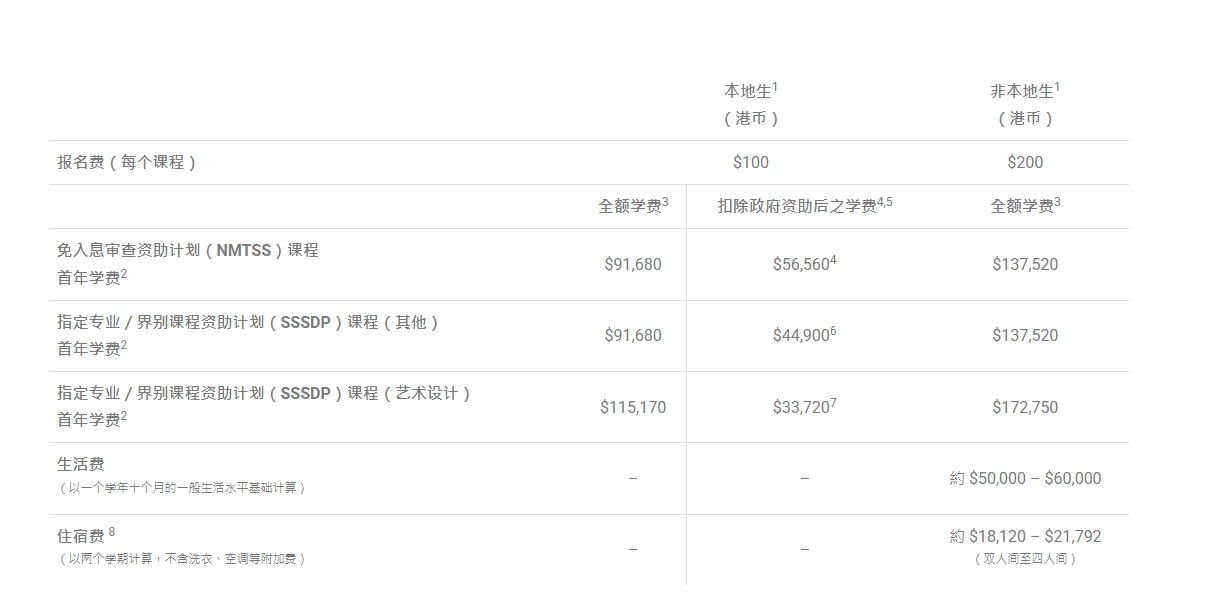Click the 本地生 column header

coord(747,91)
